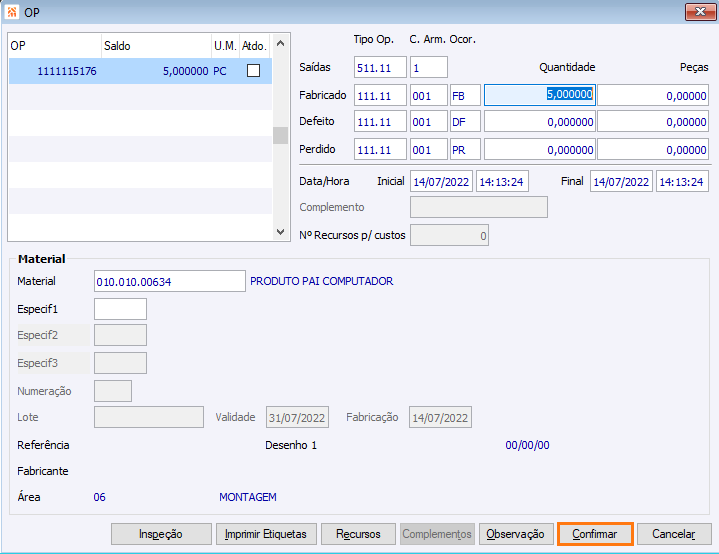Click Fabricado C. Arm. field 001
The image size is (719, 554).
pyautogui.click(x=429, y=95)
